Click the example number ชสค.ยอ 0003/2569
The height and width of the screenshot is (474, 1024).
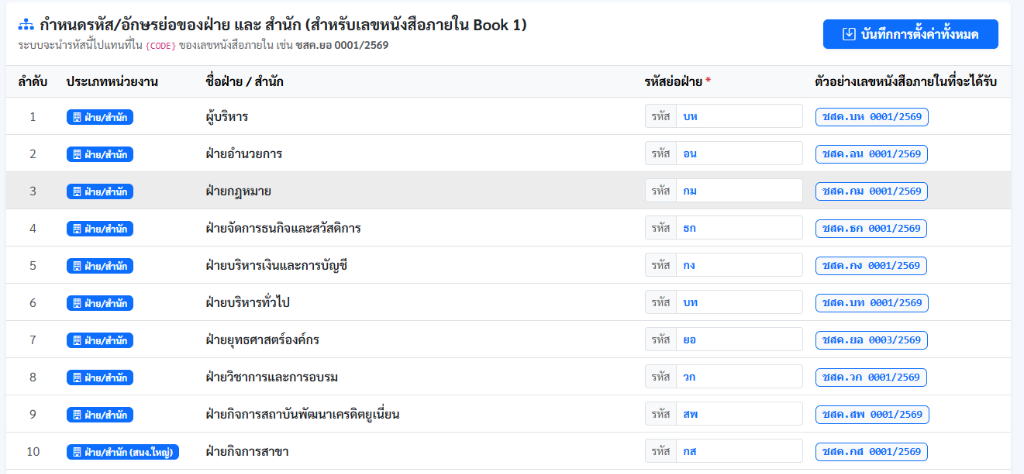[871, 340]
